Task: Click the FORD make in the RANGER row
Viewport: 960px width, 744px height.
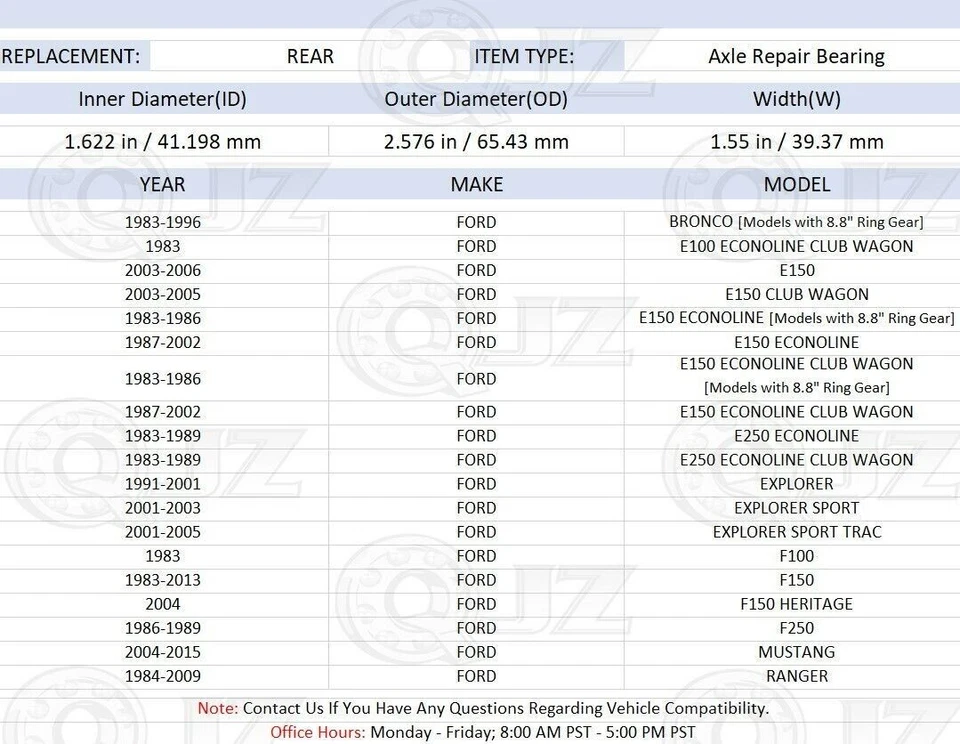Action: point(476,676)
